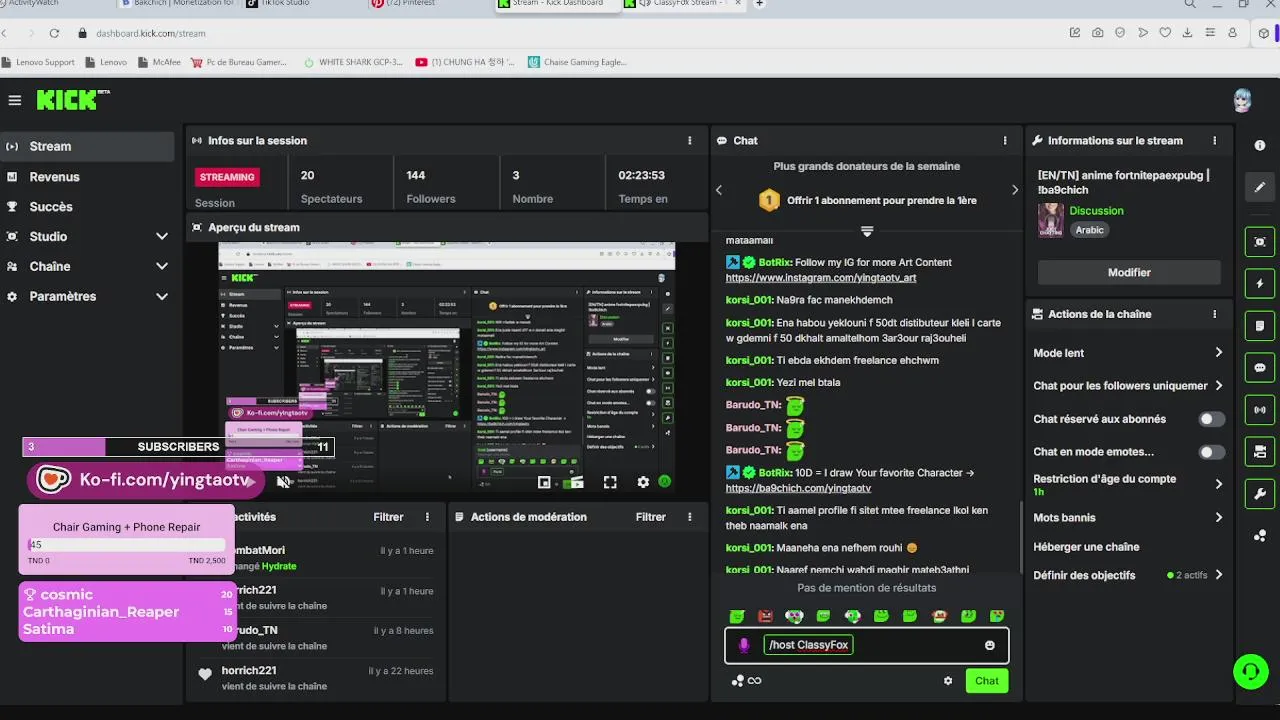Open Actions de modération three-dot menu

(x=689, y=517)
